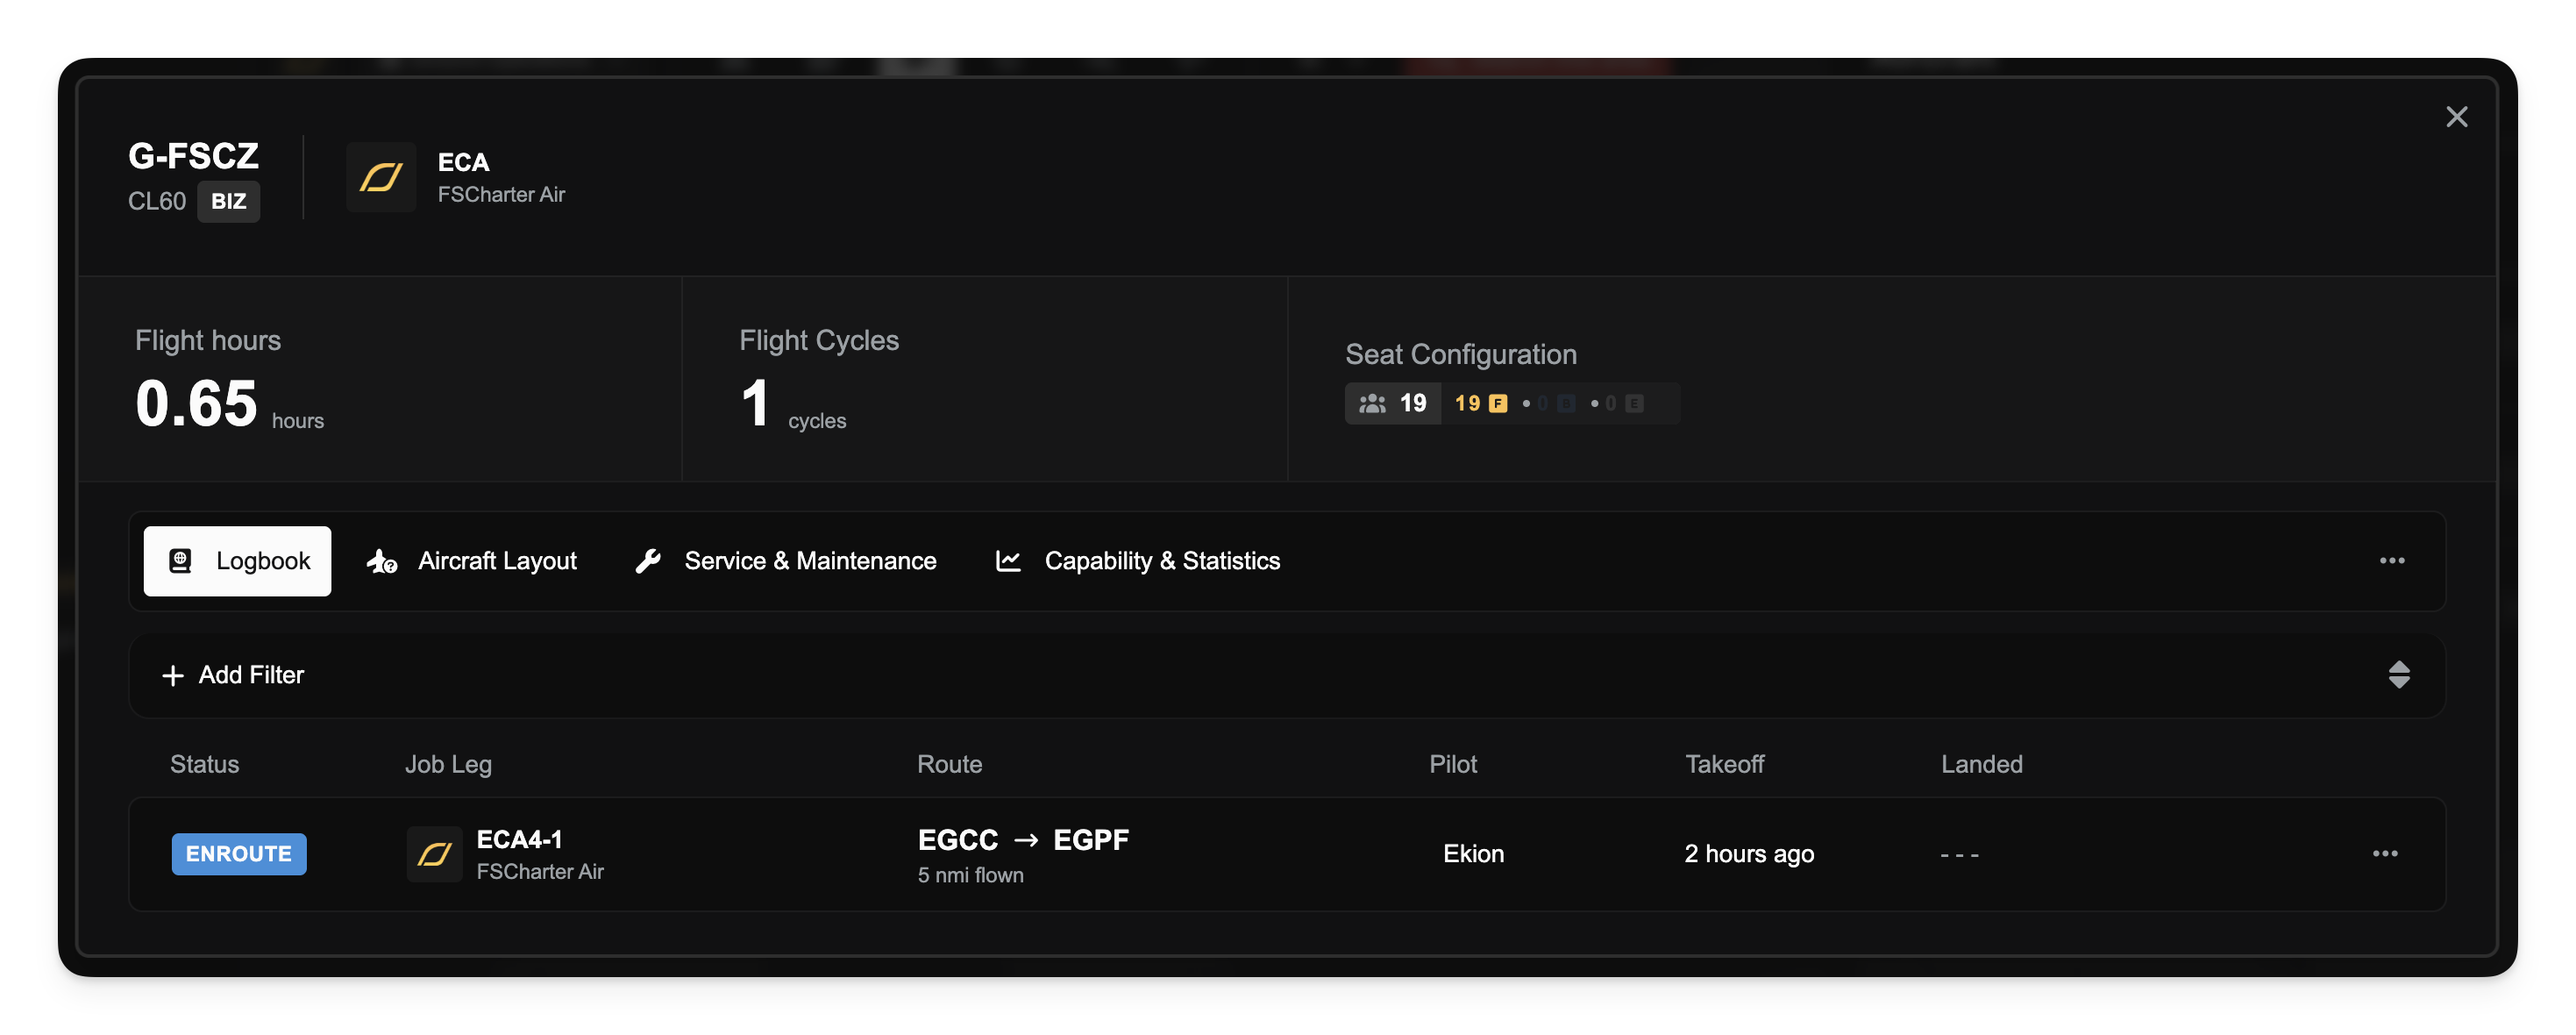
Task: Click the passengers icon in Seat Configuration
Action: coord(1372,403)
